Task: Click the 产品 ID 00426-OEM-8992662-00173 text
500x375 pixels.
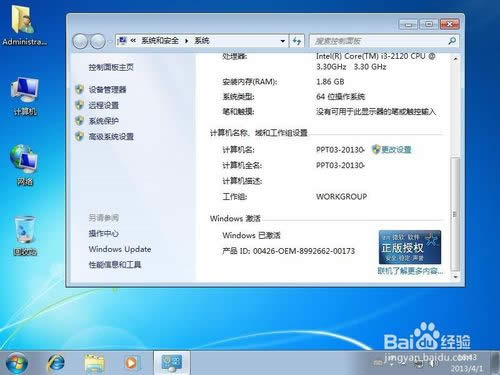Action: tap(289, 251)
